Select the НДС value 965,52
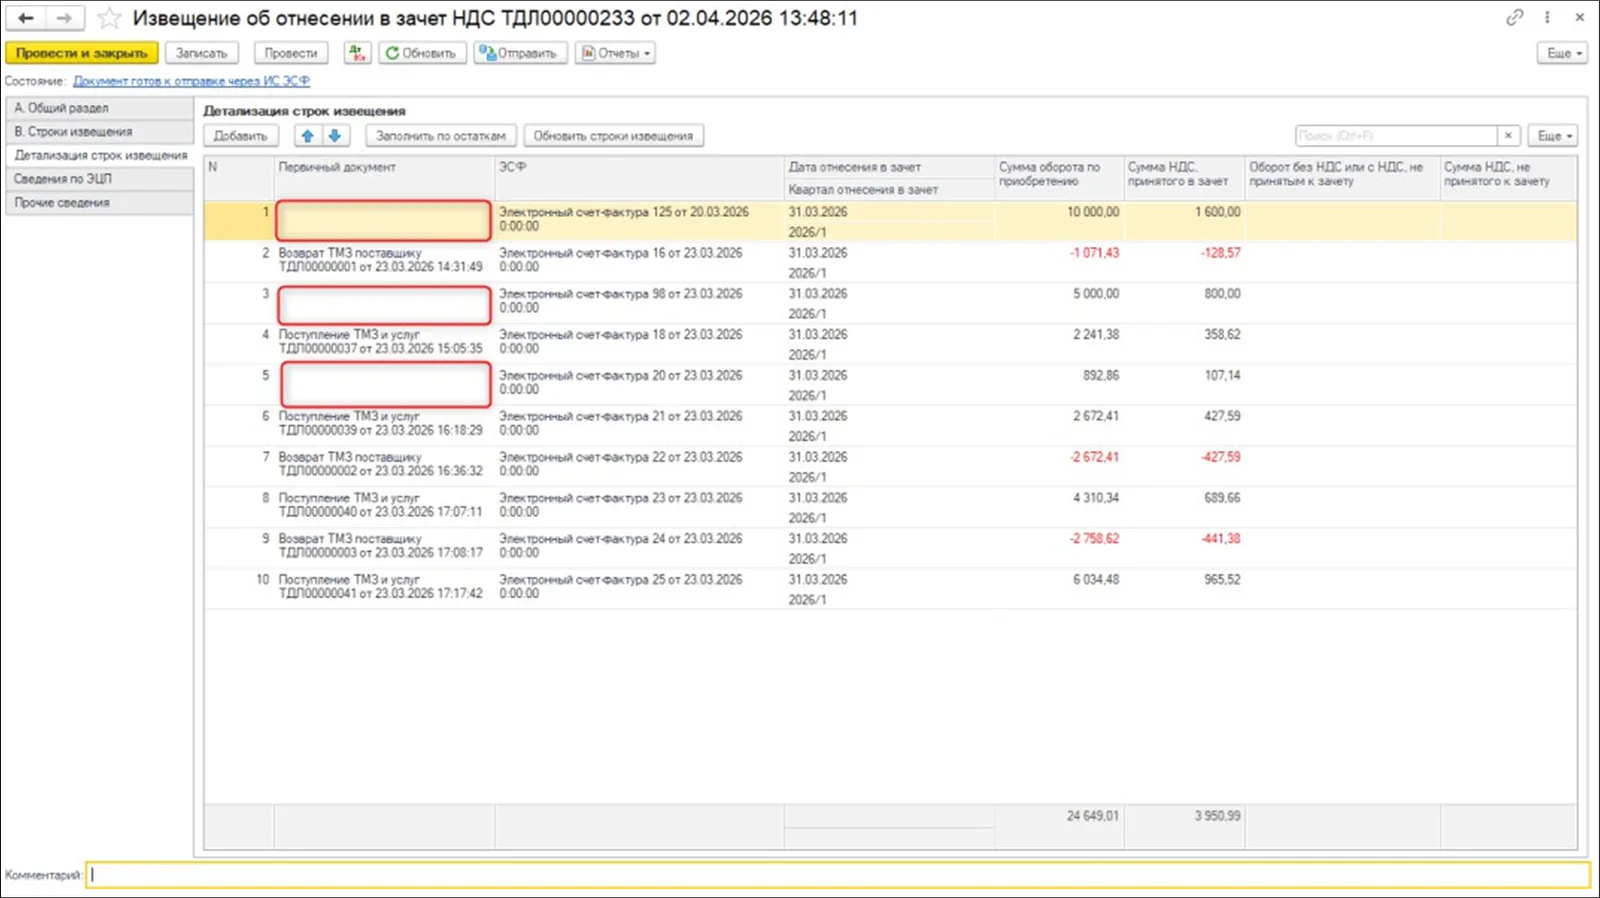The width and height of the screenshot is (1600, 898). click(1184, 587)
